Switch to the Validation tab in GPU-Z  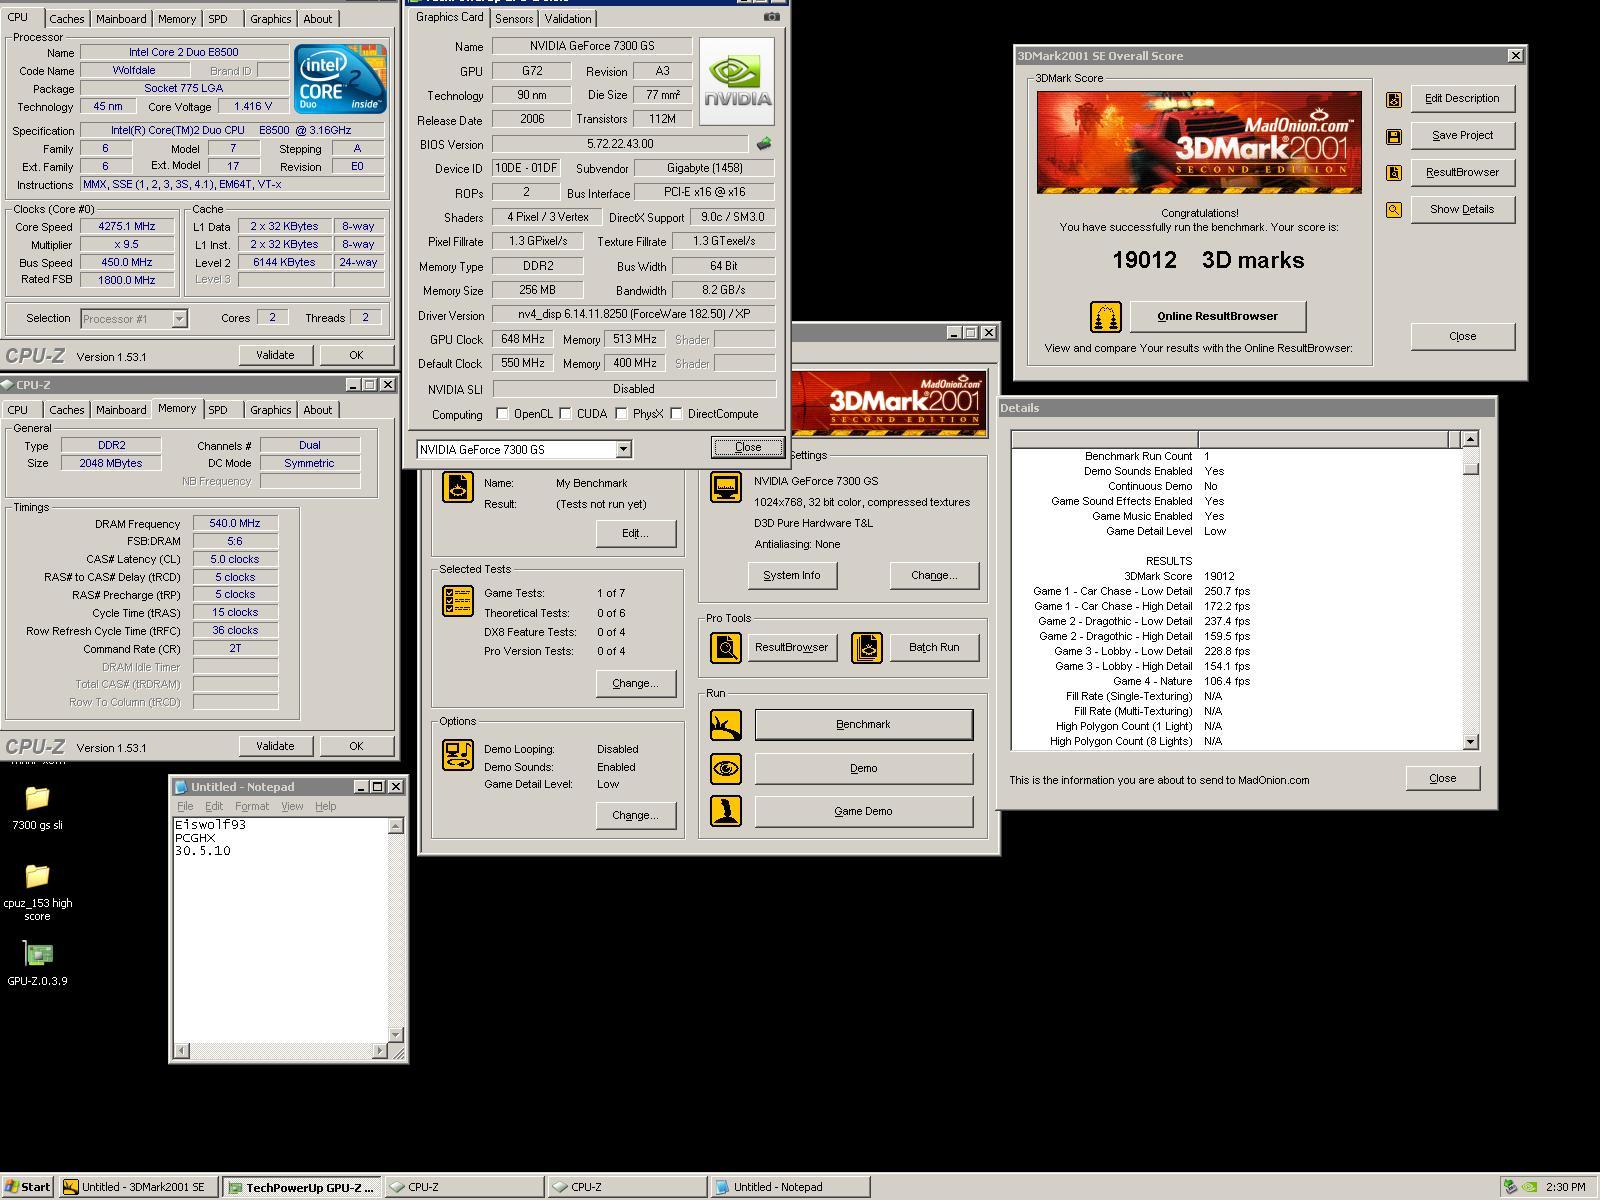[568, 18]
